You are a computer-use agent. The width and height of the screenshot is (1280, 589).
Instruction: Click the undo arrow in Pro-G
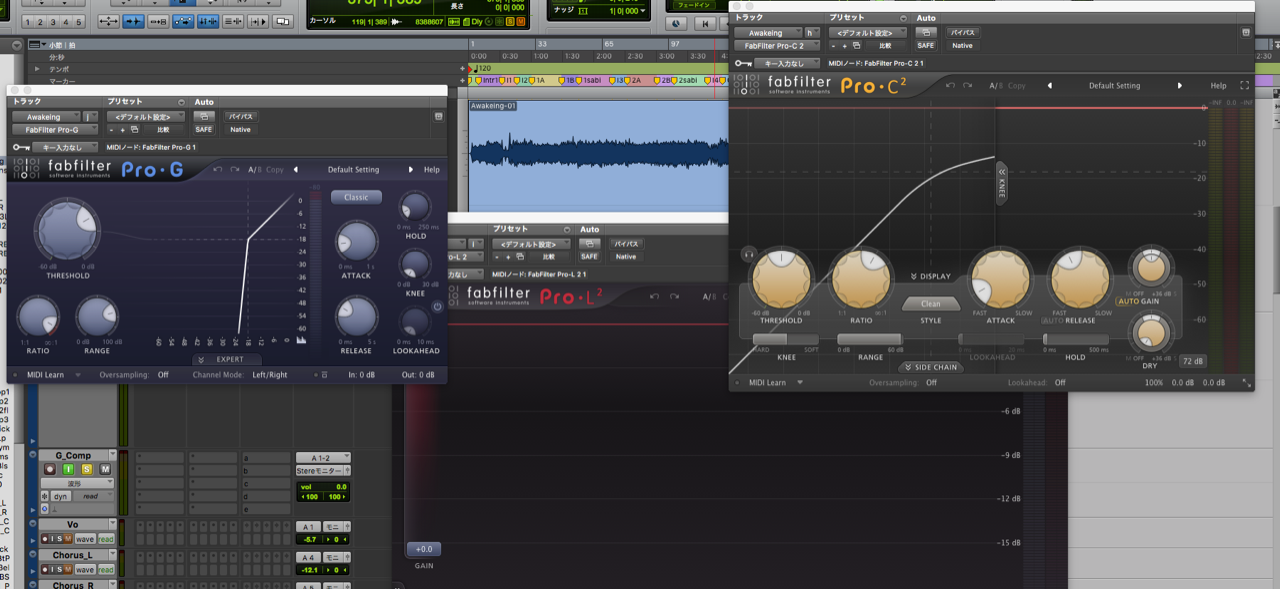pos(217,170)
